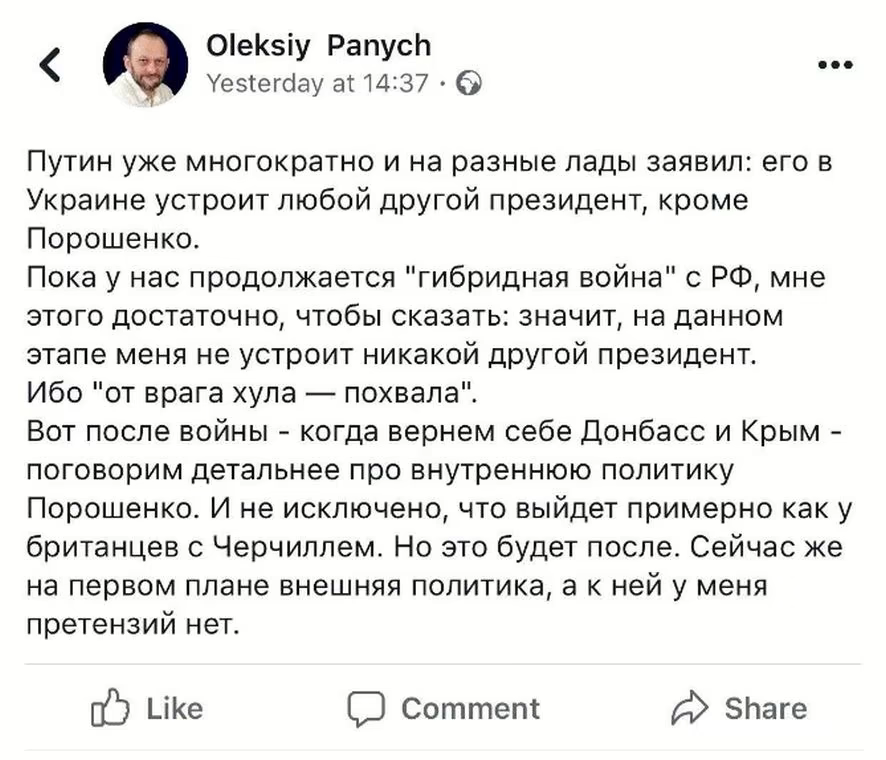
Task: Open the Oleksiy Panych profile name link
Action: click(318, 45)
